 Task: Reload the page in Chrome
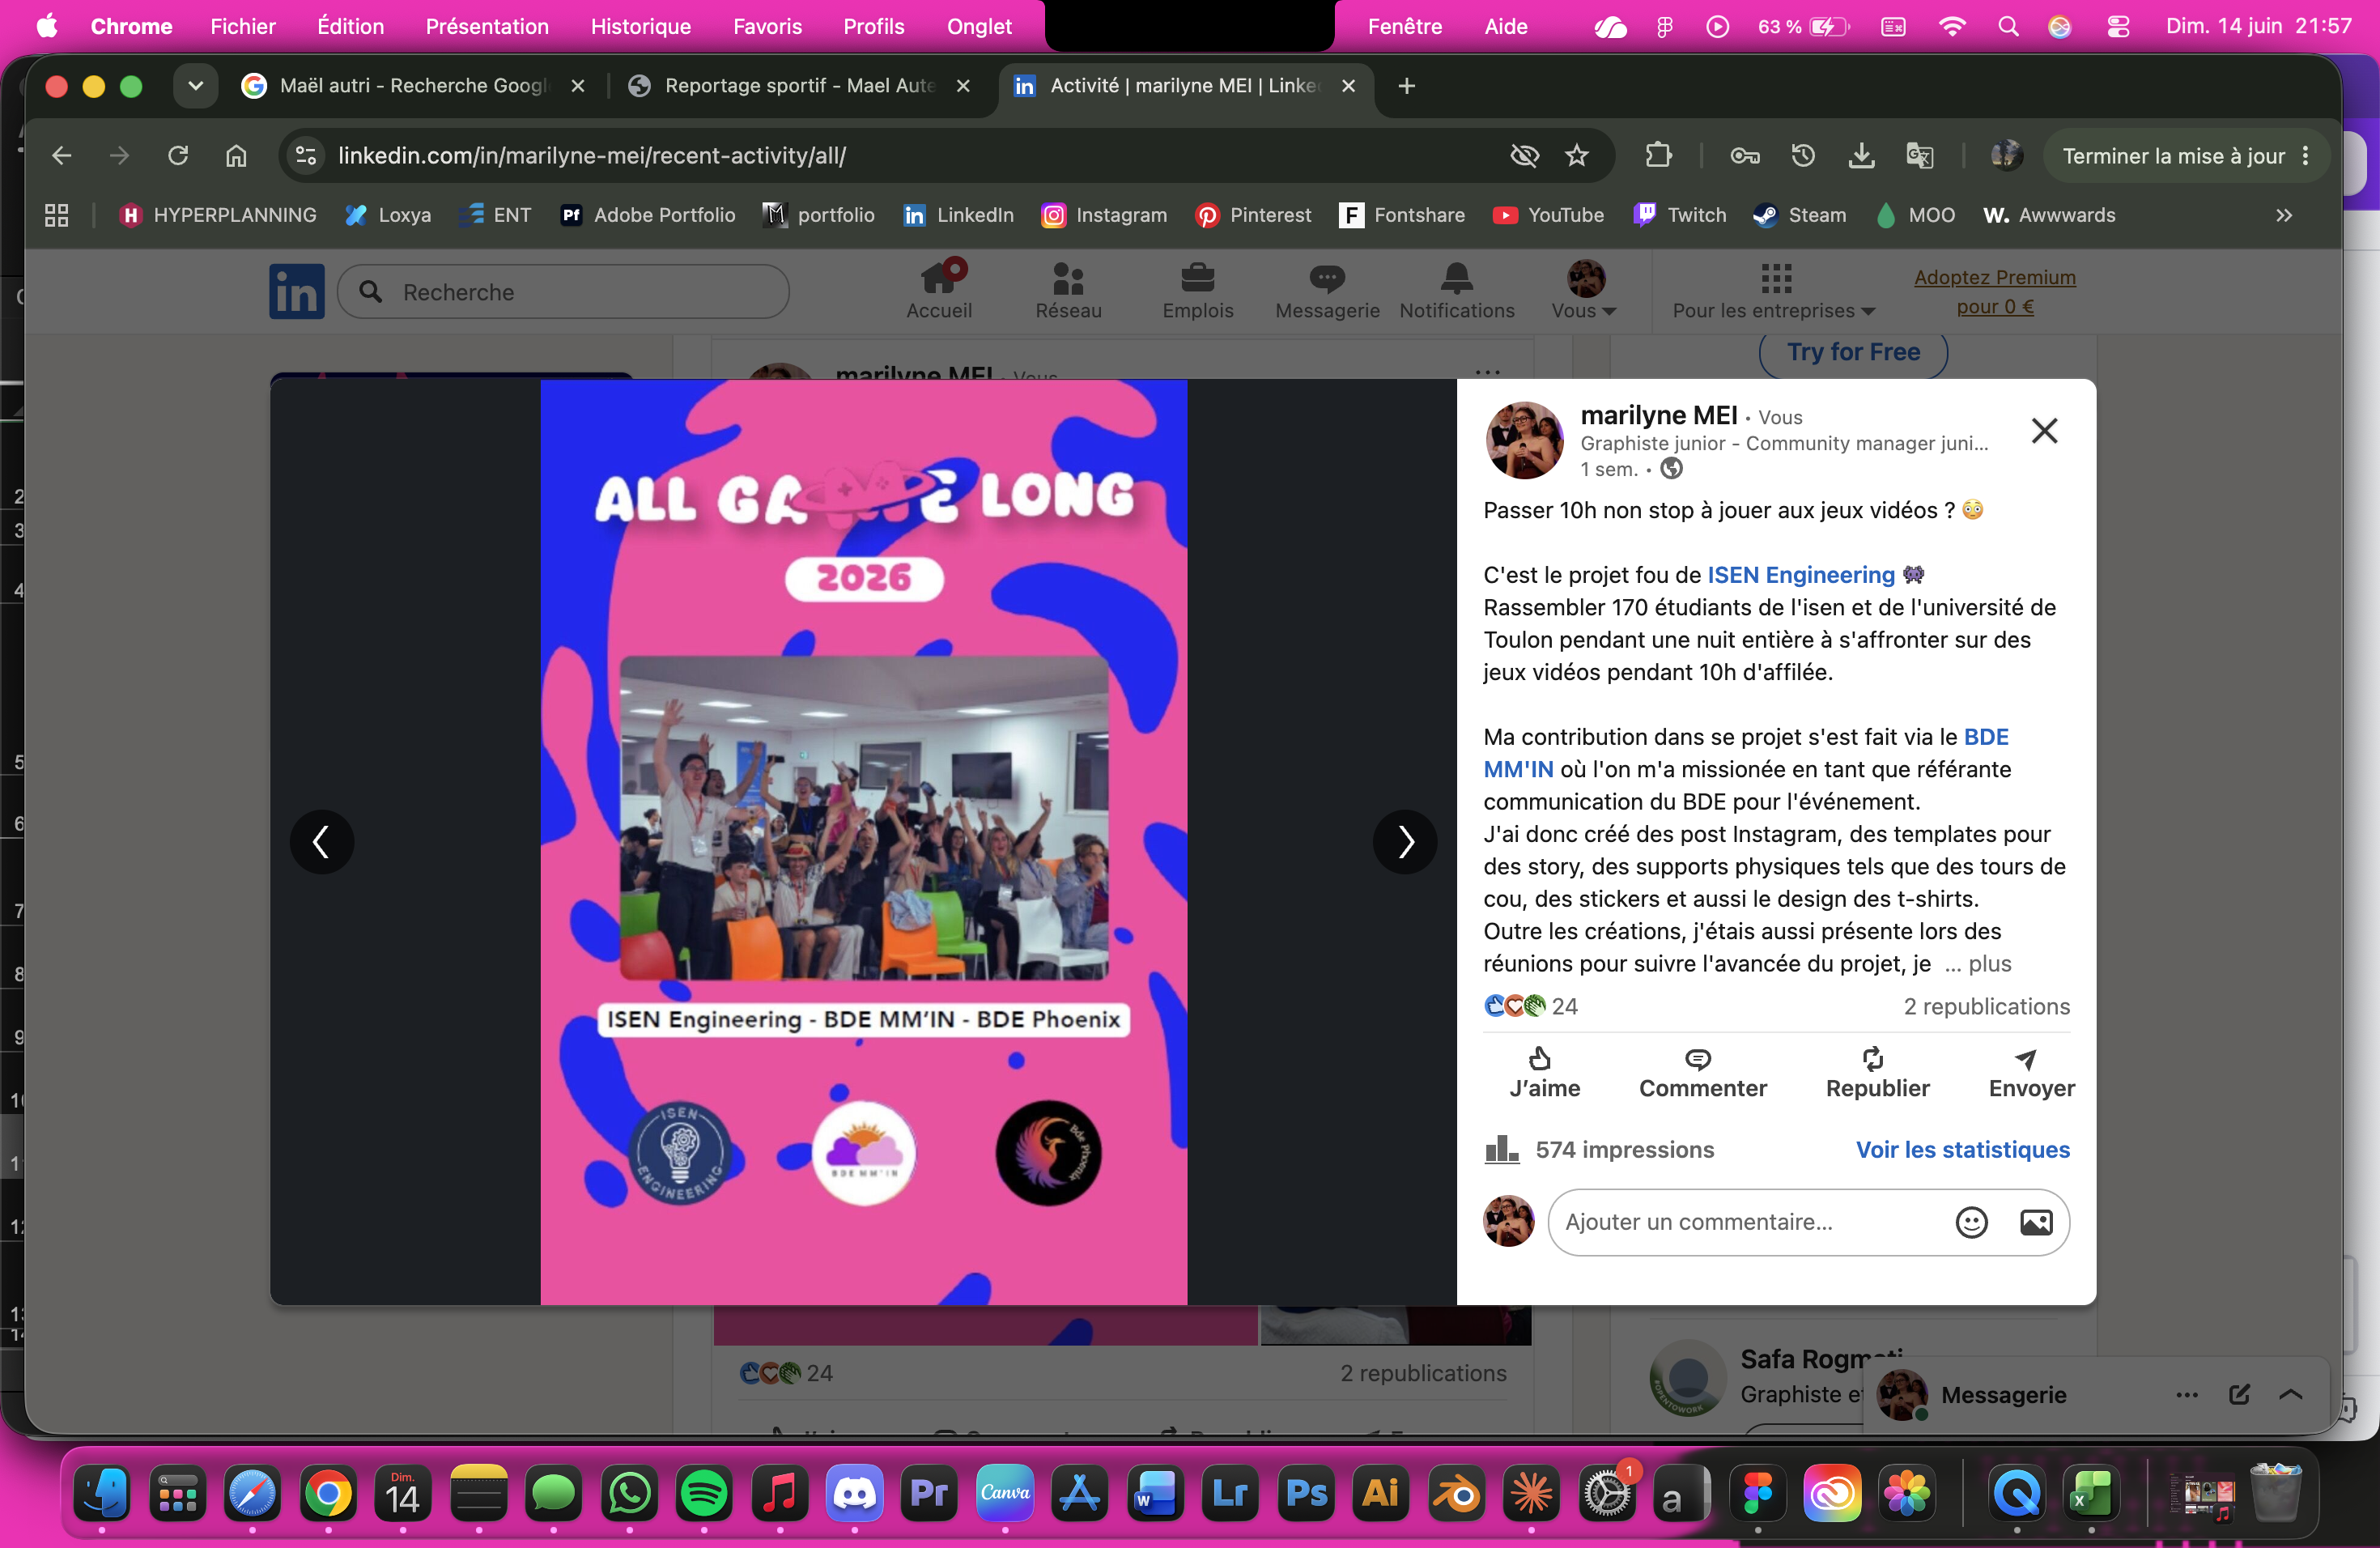point(178,156)
